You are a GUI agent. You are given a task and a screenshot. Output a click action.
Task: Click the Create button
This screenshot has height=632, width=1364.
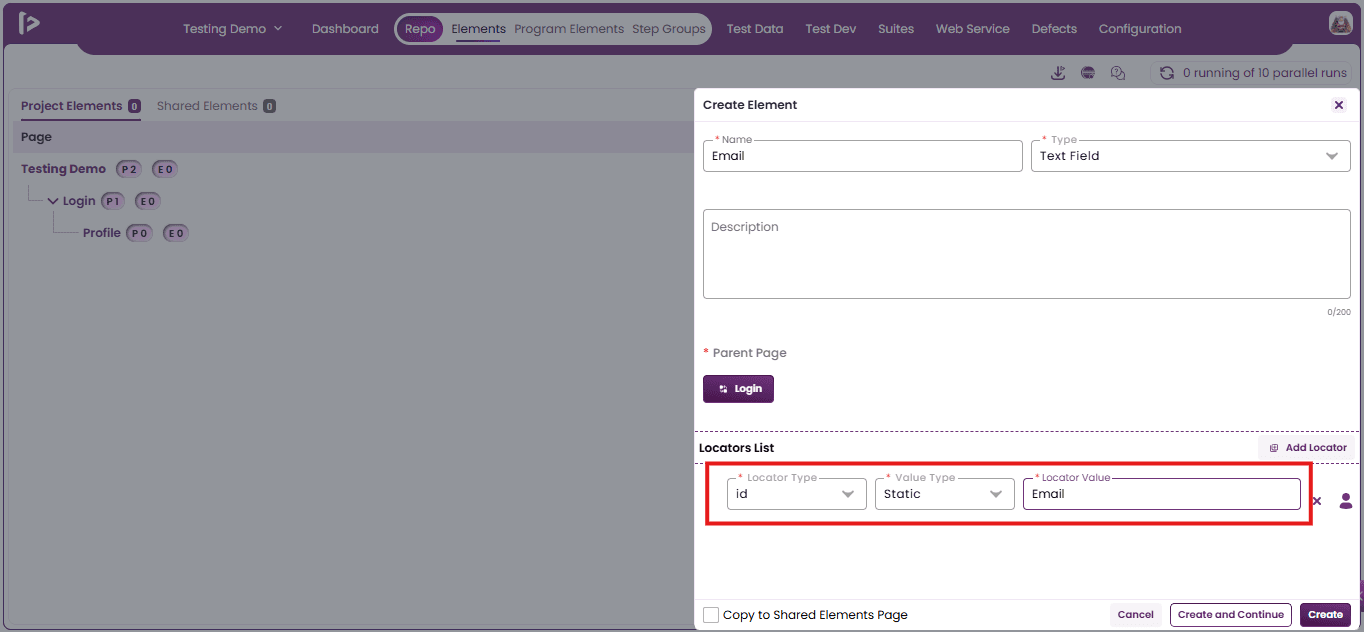coord(1326,615)
